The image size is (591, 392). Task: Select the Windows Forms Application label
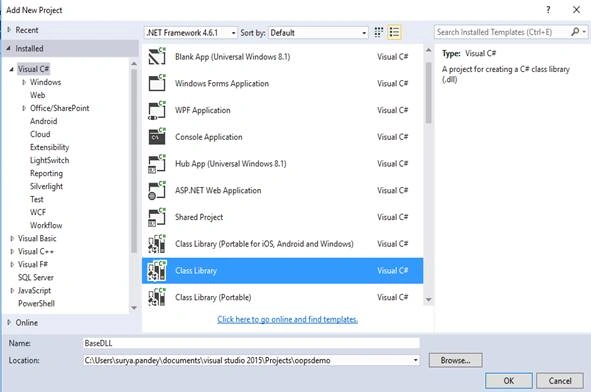click(x=222, y=83)
